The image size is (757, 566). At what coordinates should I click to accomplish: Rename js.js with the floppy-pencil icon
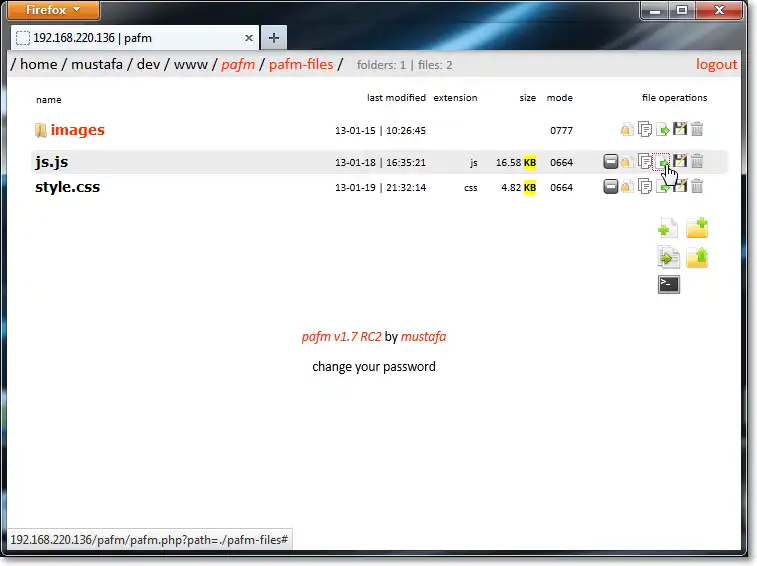(680, 161)
